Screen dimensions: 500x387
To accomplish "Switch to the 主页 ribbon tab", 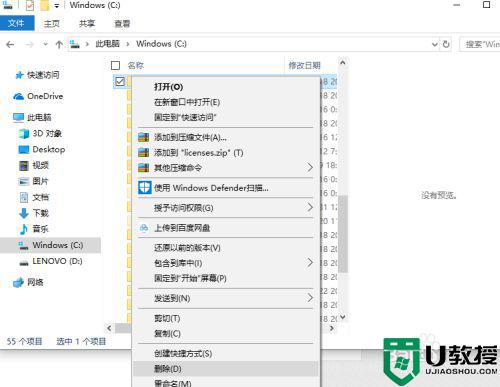I will (x=52, y=24).
